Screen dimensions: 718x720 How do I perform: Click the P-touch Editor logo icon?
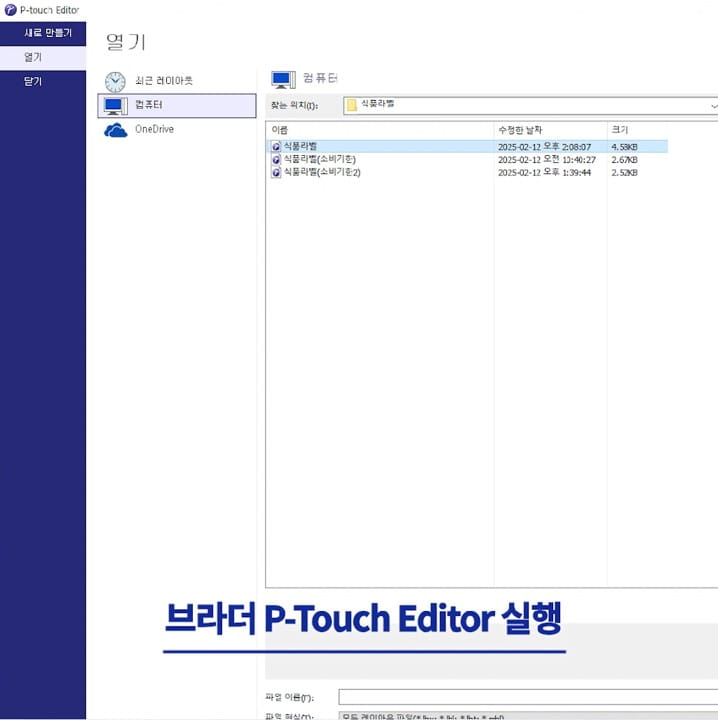(9, 9)
